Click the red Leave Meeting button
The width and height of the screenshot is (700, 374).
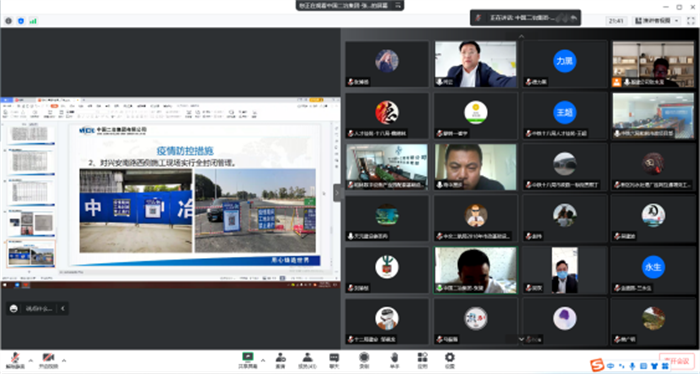[x=677, y=361]
